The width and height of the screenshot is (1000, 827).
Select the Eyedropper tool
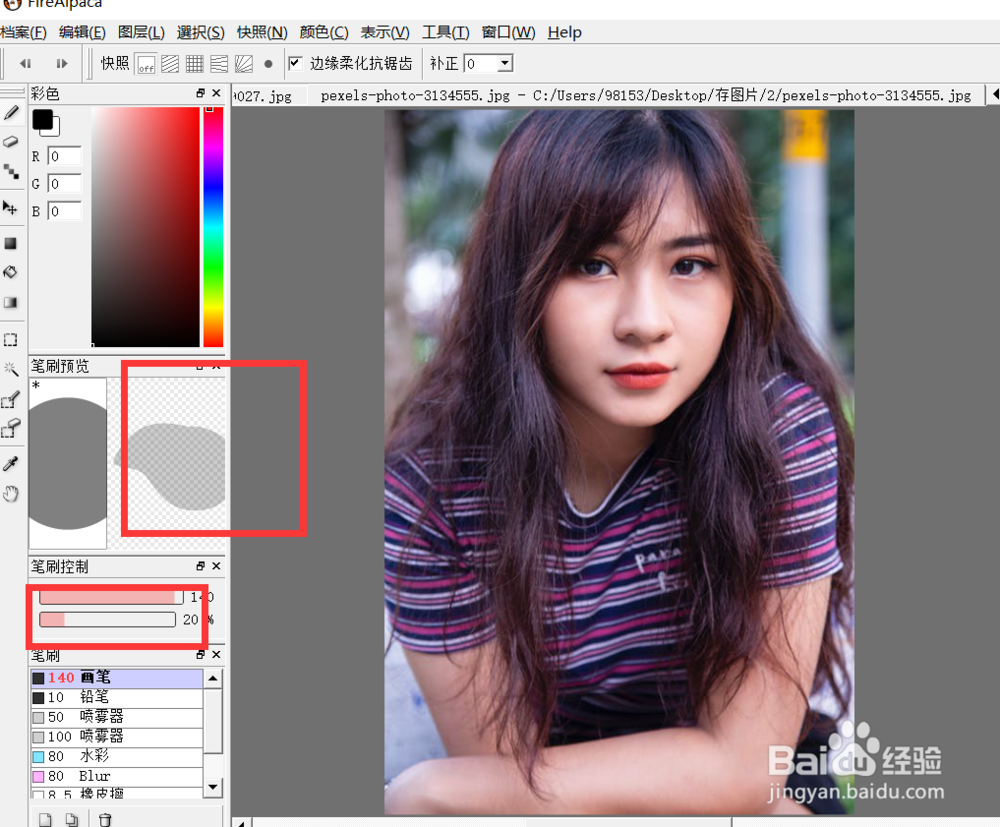point(11,464)
